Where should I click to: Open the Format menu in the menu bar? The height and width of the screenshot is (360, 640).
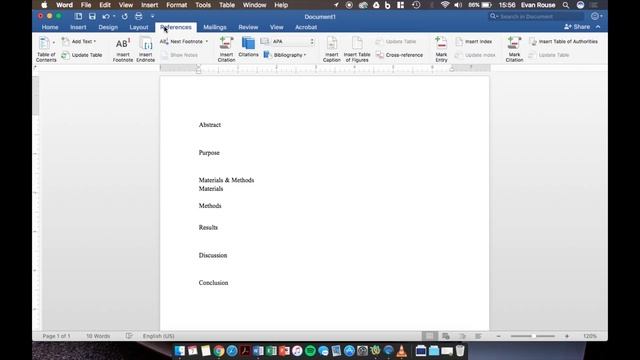176,5
